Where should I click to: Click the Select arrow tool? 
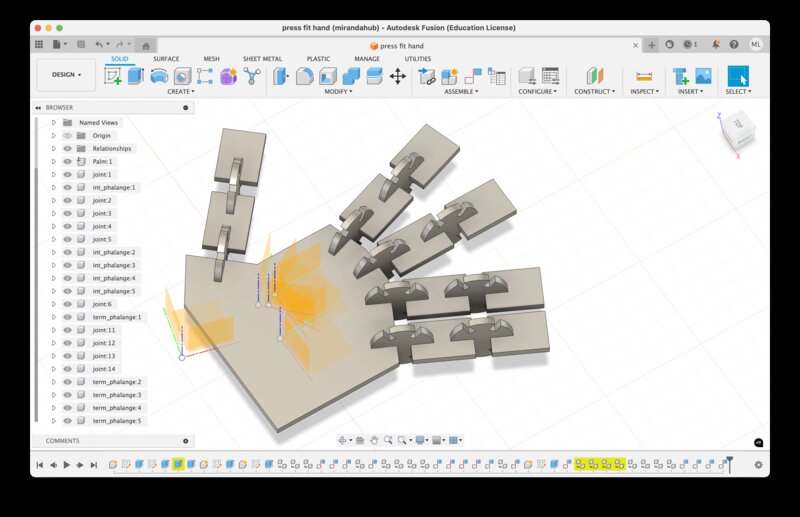[x=738, y=76]
